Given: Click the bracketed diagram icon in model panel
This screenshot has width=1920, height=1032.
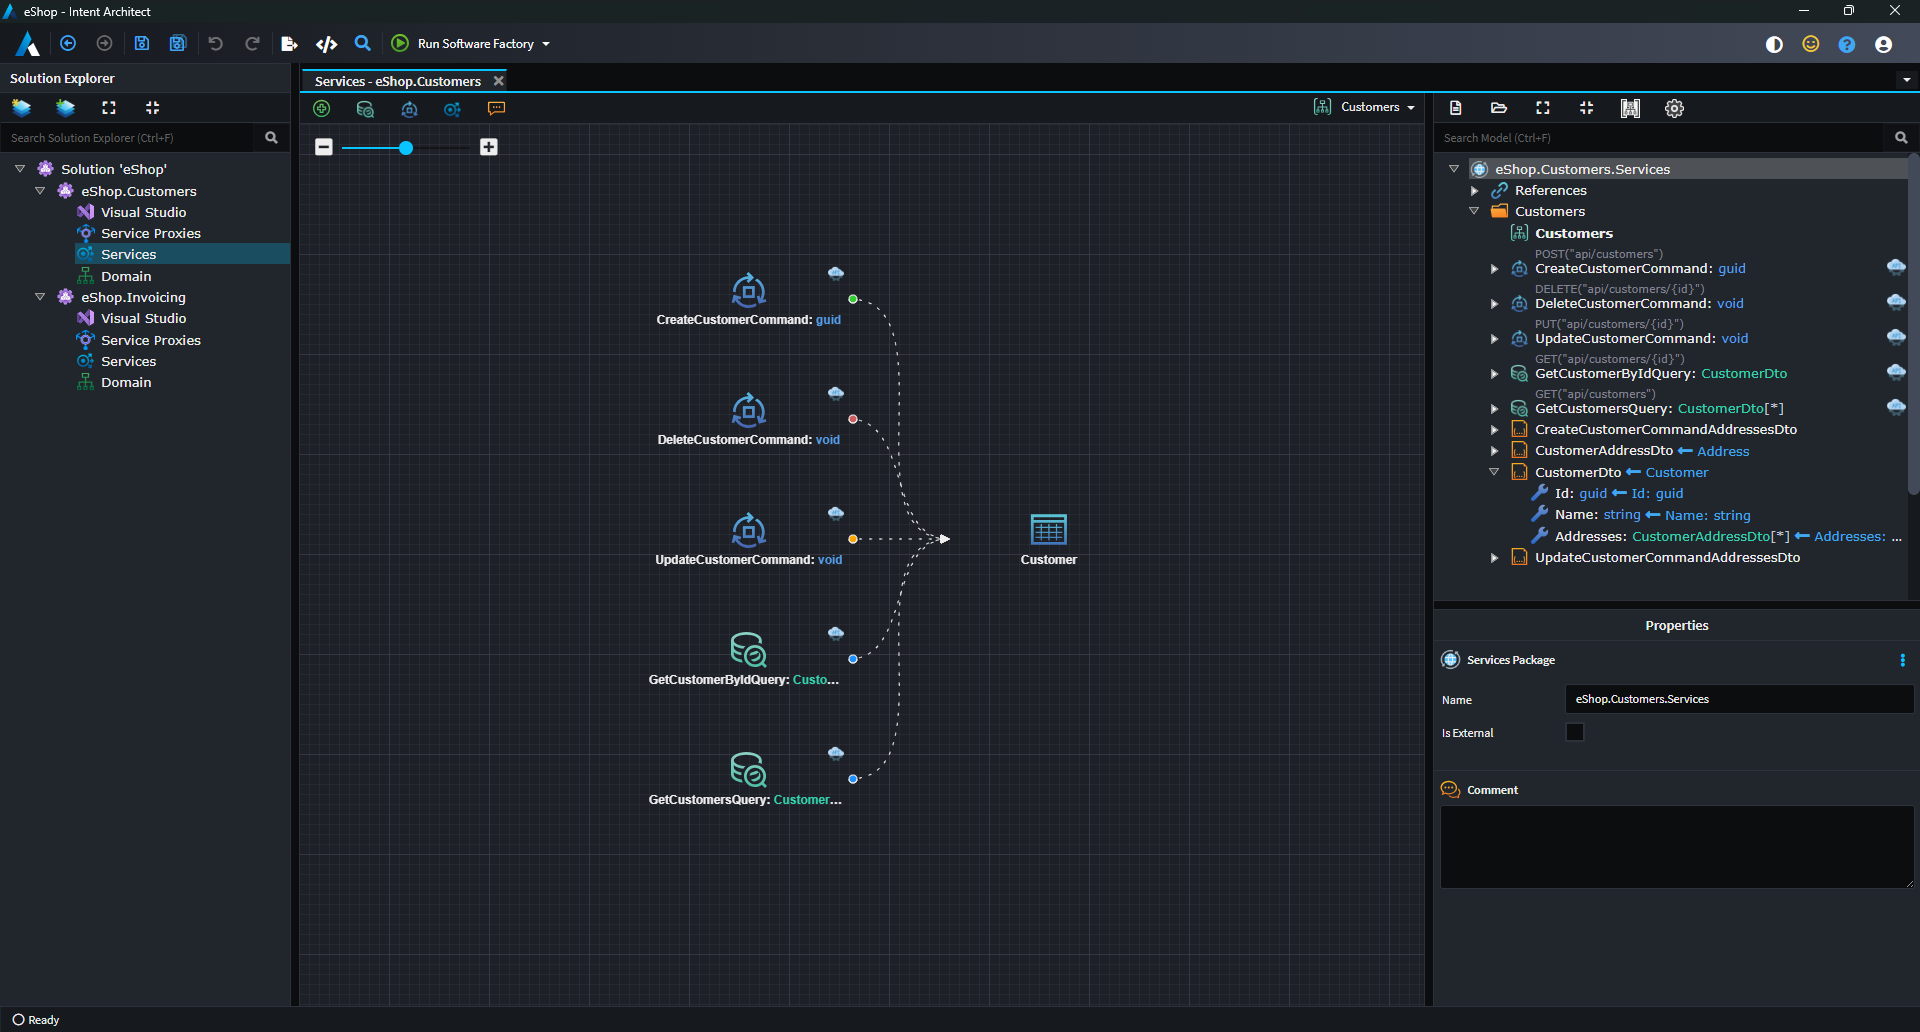Looking at the screenshot, I should click(x=1630, y=108).
